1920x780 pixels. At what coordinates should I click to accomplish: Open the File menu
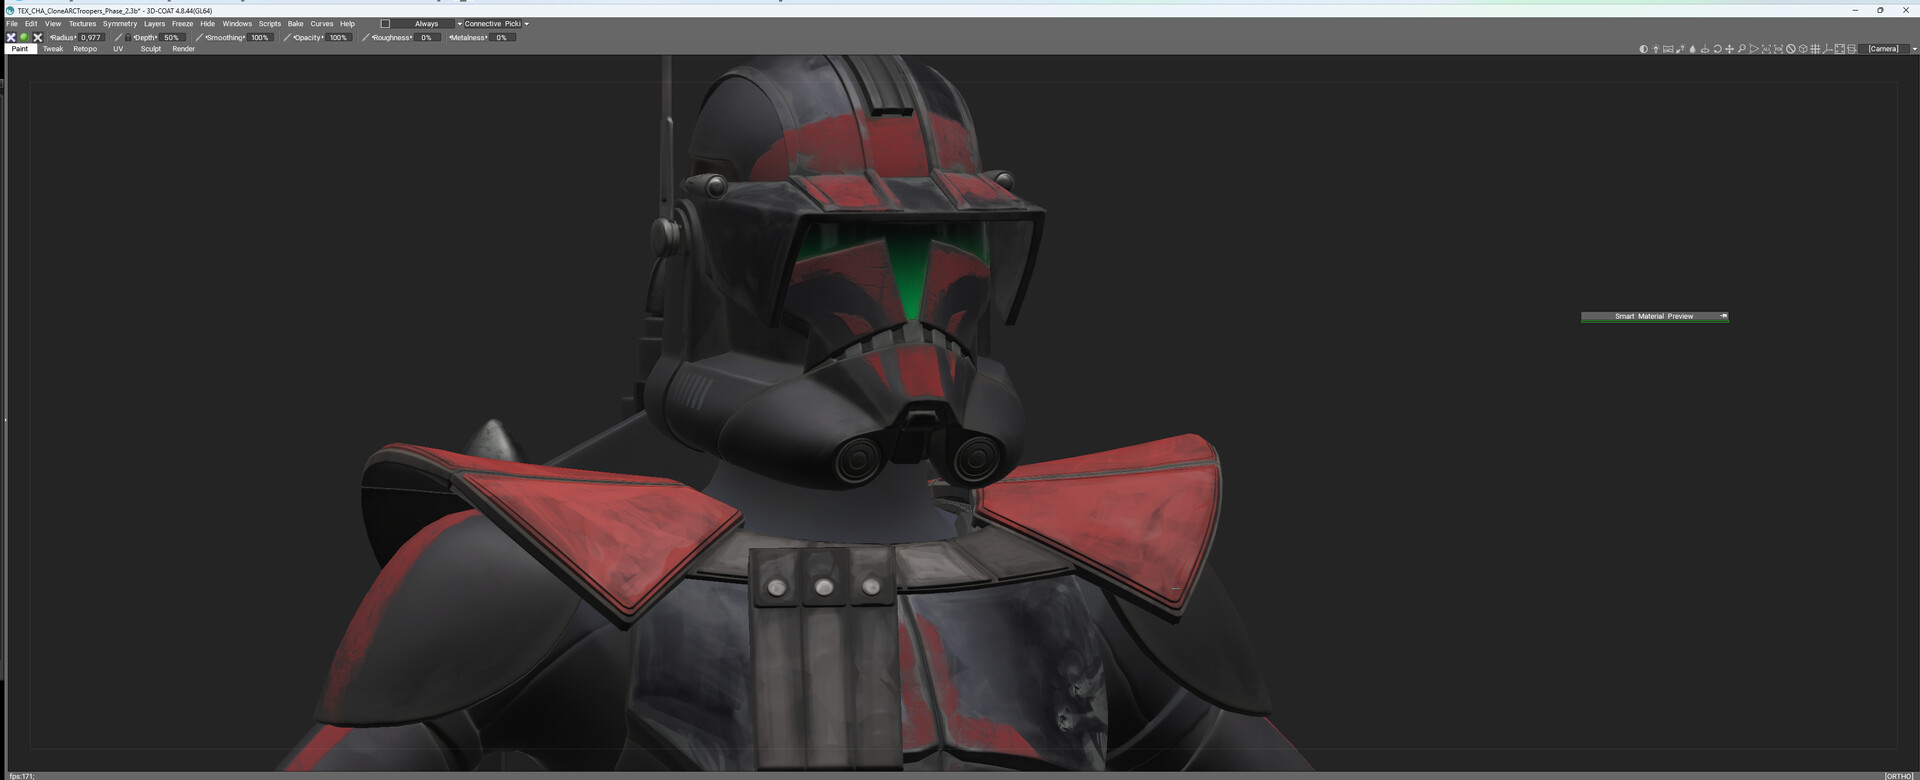(12, 24)
